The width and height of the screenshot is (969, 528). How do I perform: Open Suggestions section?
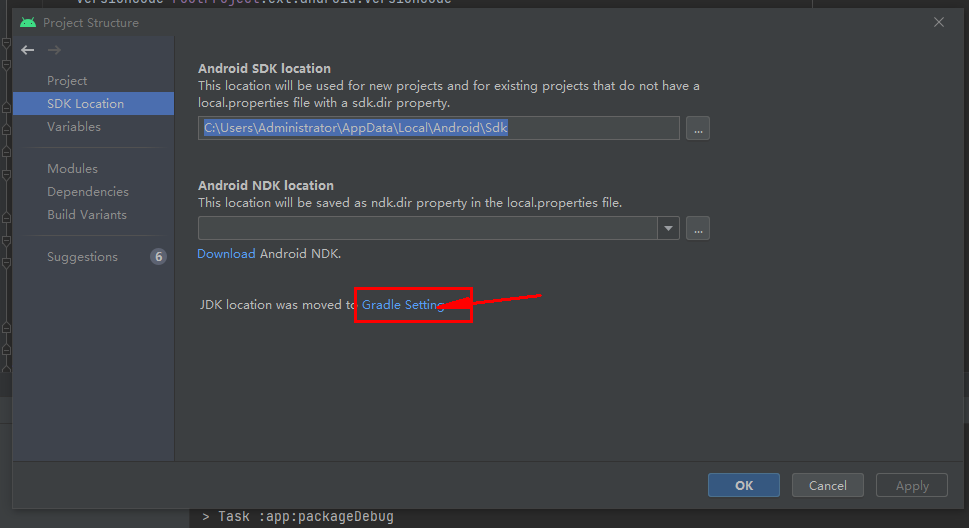[82, 257]
